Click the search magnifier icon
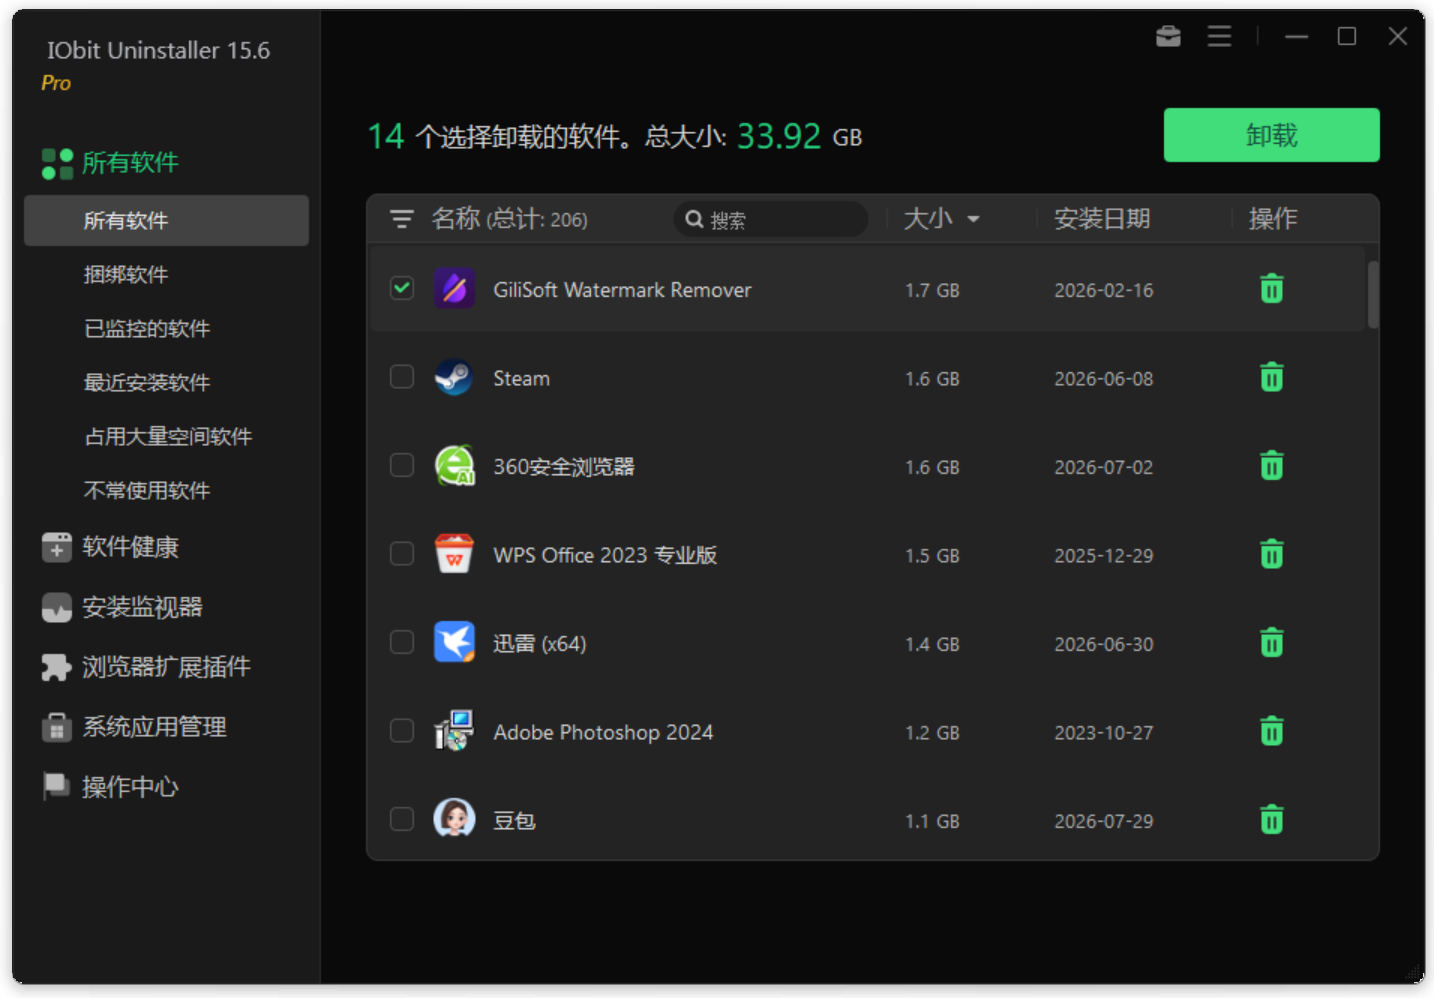 point(694,219)
